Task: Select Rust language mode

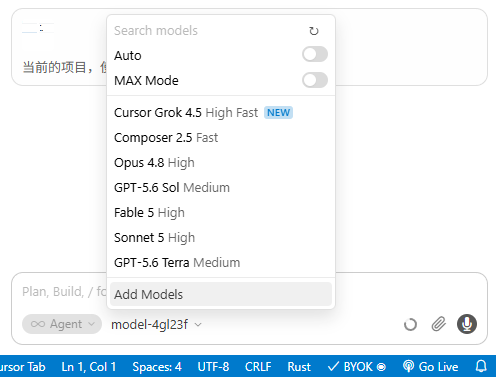Action: point(299,367)
